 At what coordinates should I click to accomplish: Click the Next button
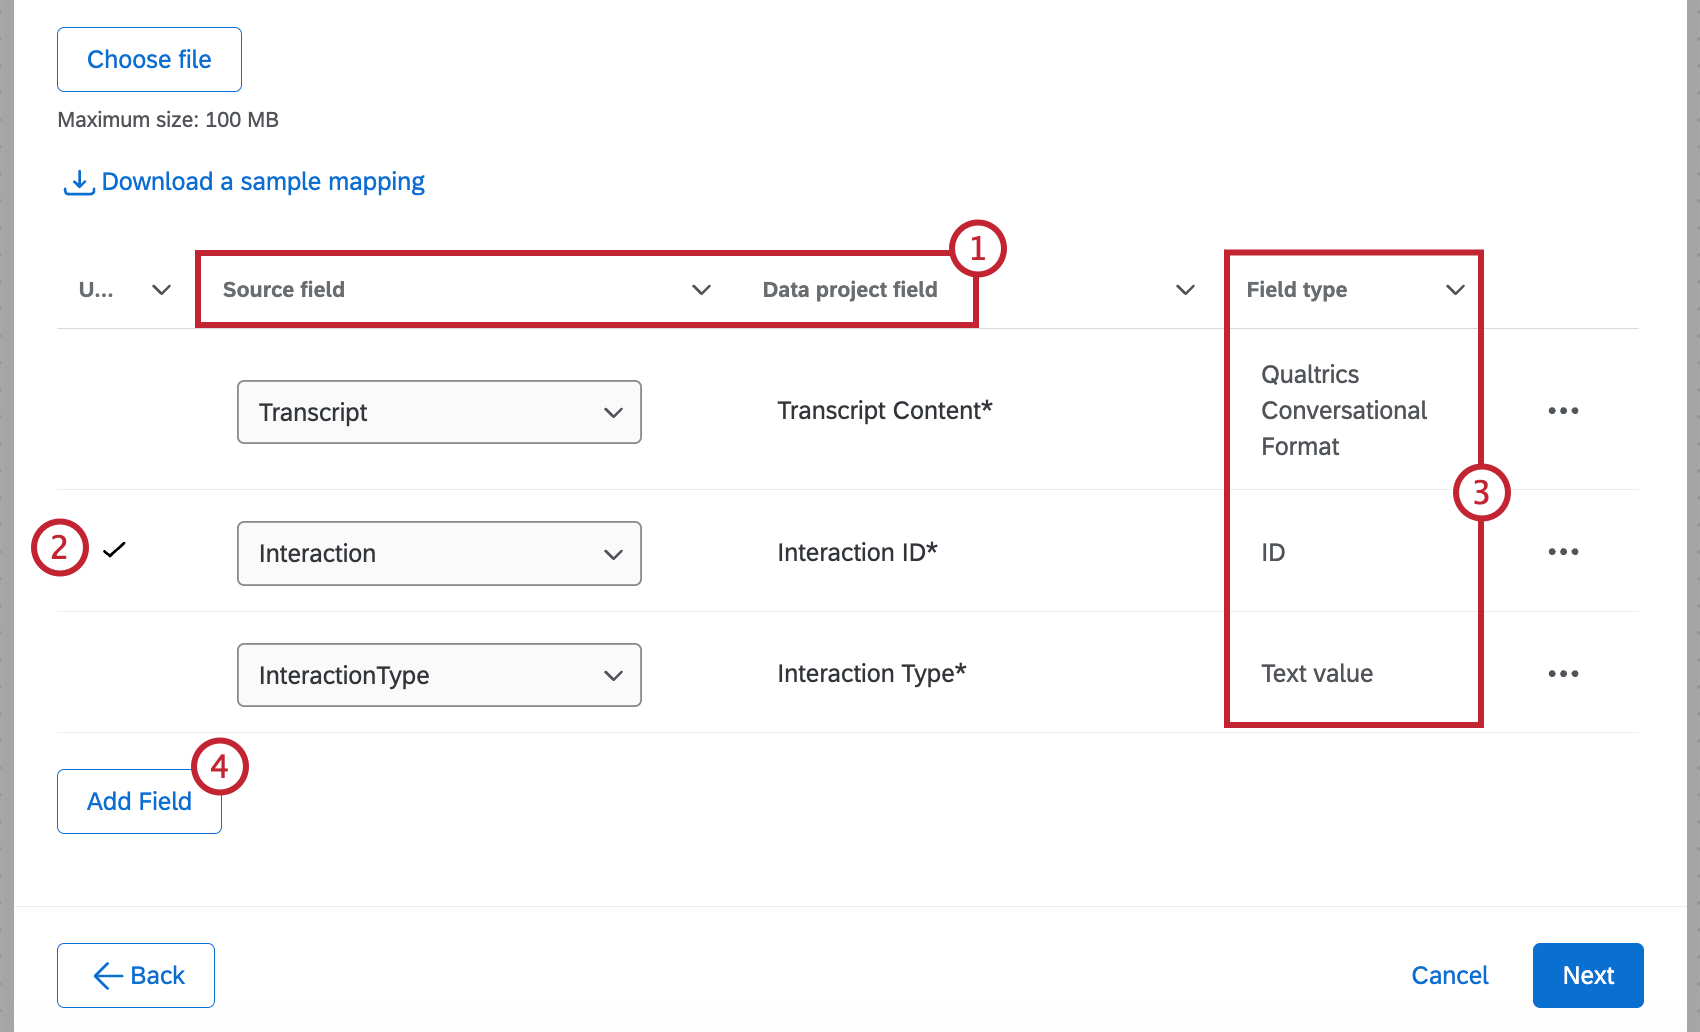click(x=1587, y=975)
